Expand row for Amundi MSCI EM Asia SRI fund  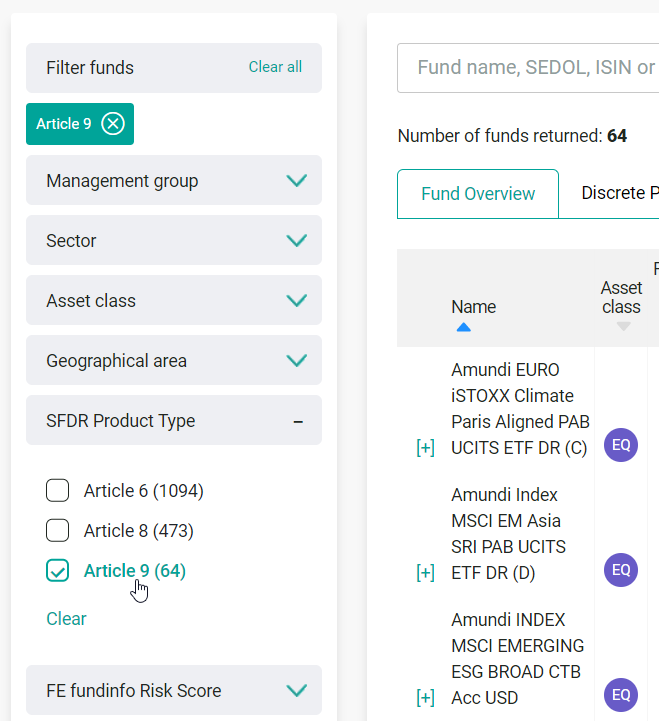(x=425, y=572)
